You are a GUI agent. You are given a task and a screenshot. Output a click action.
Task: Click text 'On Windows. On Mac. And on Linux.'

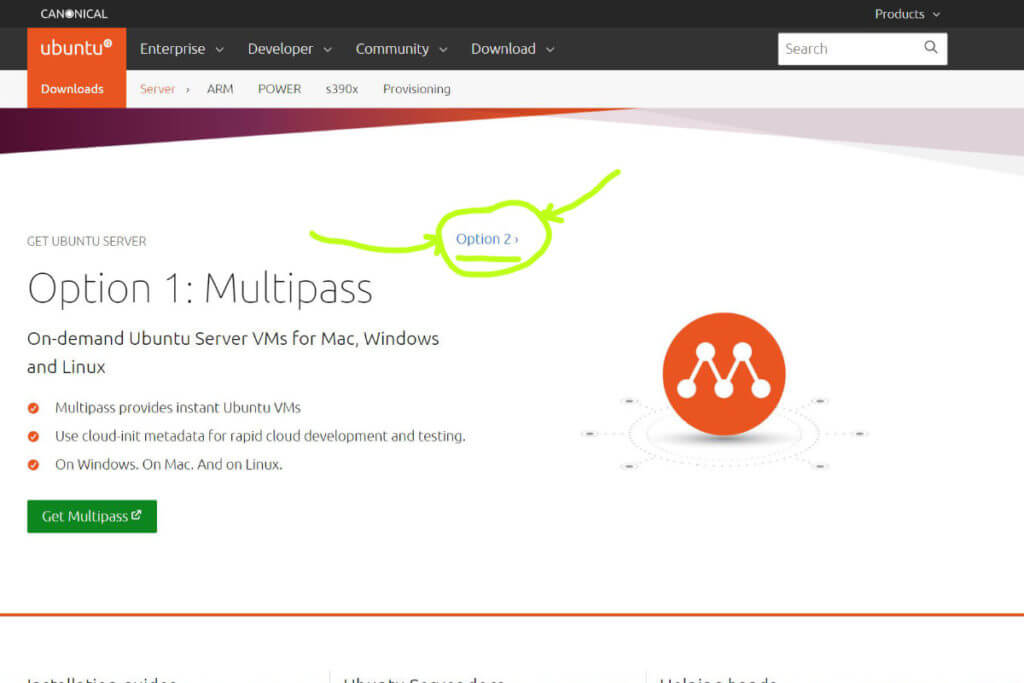pyautogui.click(x=168, y=464)
